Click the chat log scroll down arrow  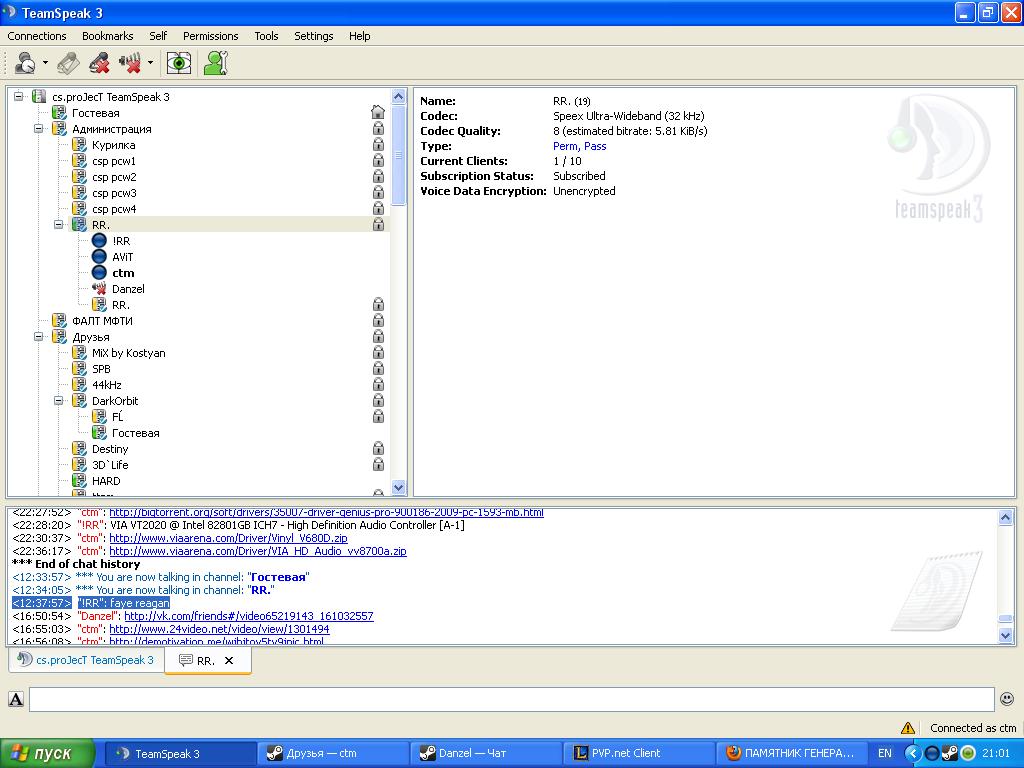point(1006,635)
